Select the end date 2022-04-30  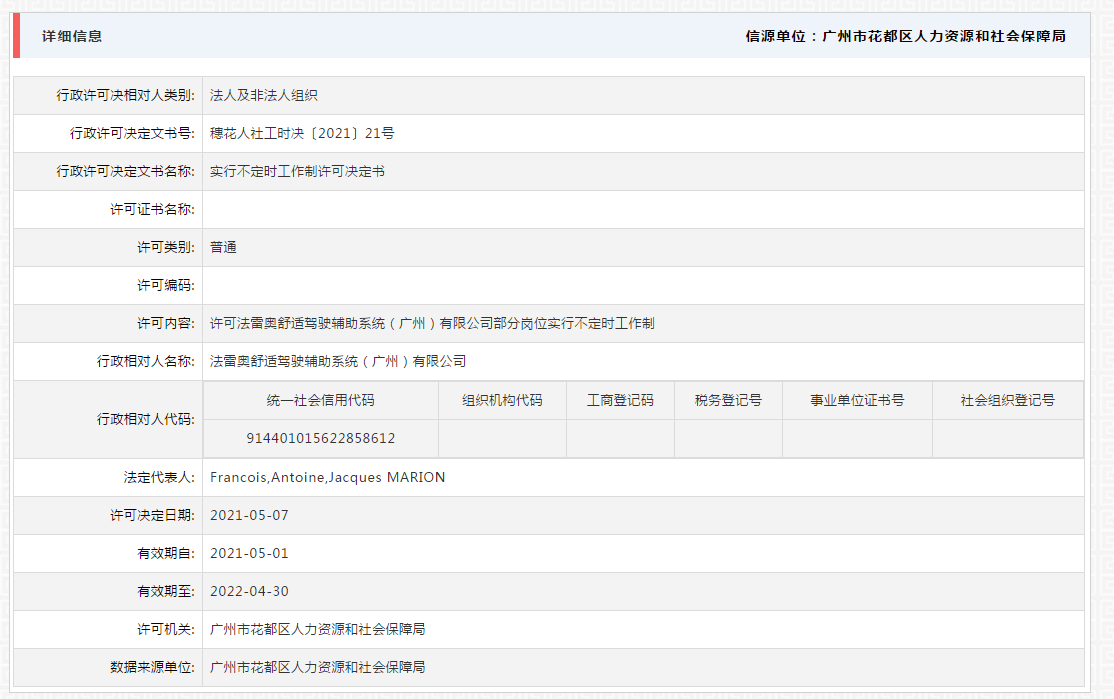pos(249,591)
